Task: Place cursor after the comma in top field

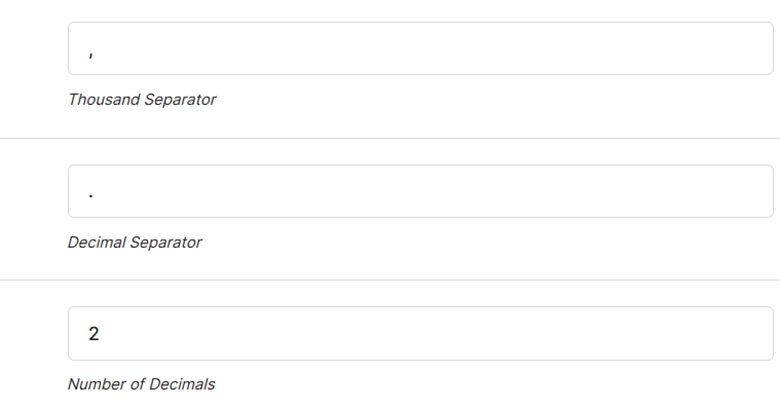Action: point(95,54)
